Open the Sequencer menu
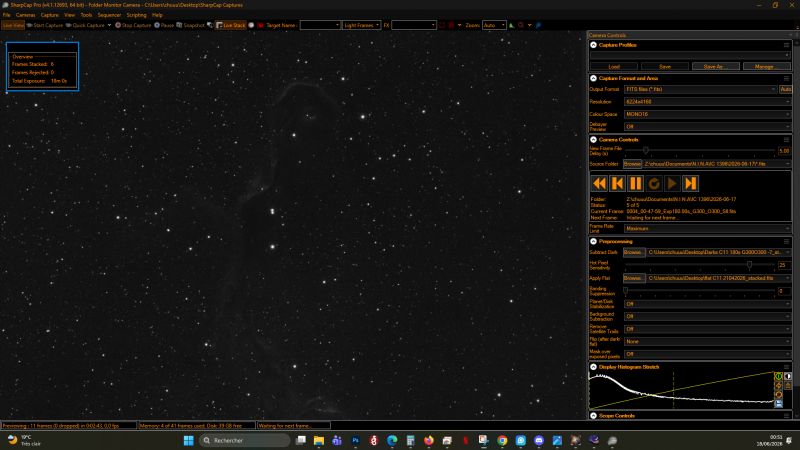800x450 pixels. [x=109, y=15]
